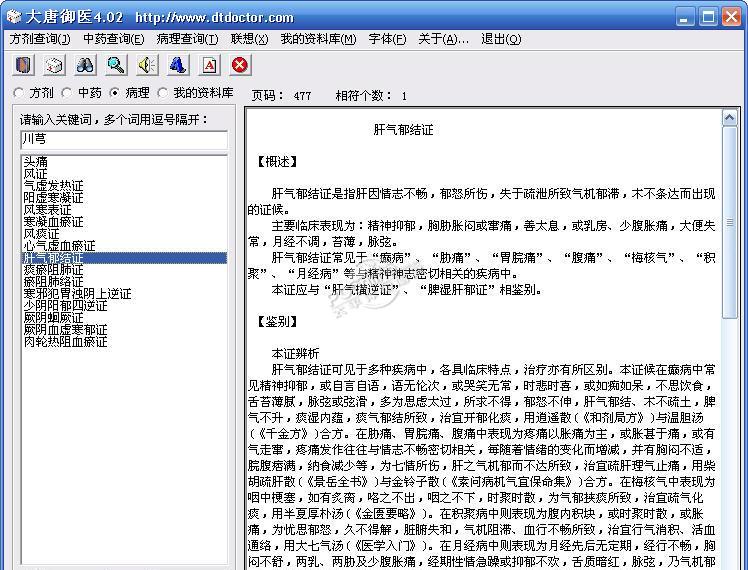
Task: Click the 相符个数 1 label
Action: [x=372, y=96]
